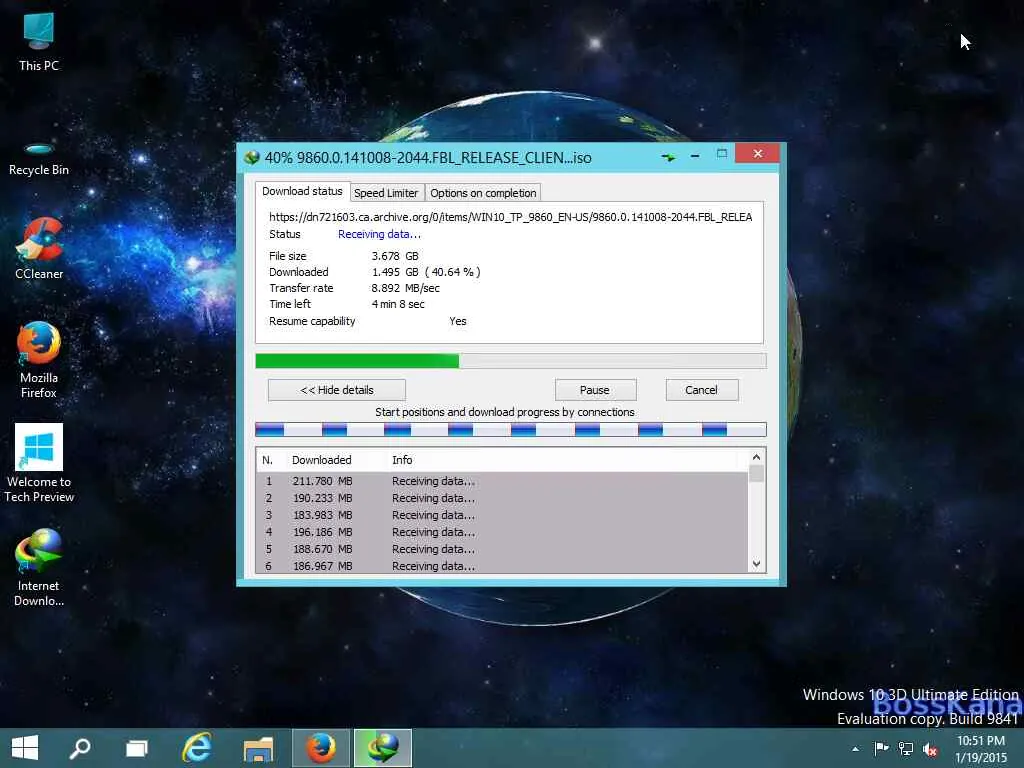Open Task View on taskbar
The width and height of the screenshot is (1024, 768).
(x=136, y=748)
